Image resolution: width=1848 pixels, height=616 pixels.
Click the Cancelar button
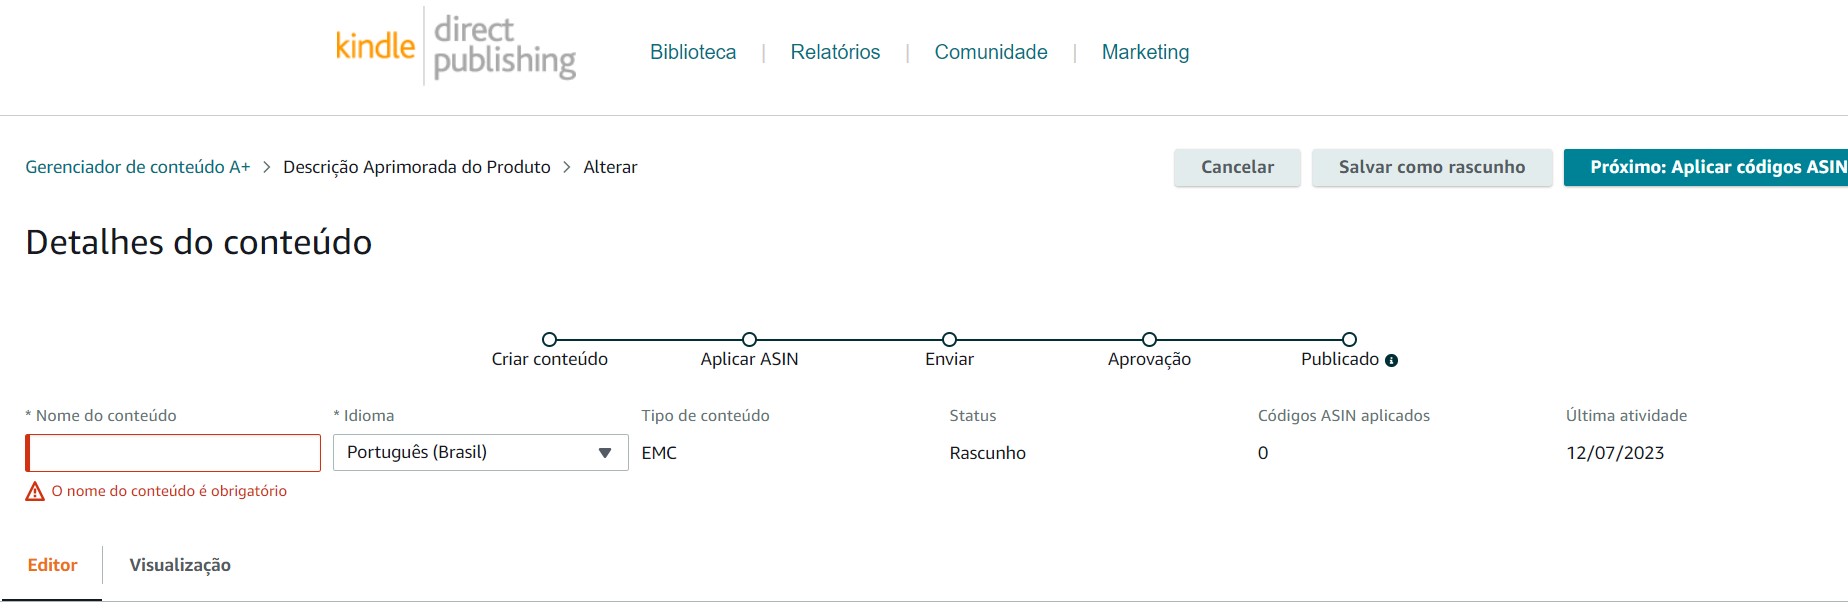click(x=1237, y=167)
